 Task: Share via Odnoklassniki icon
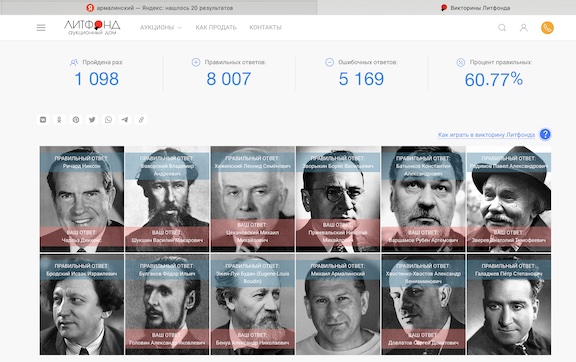(x=59, y=120)
